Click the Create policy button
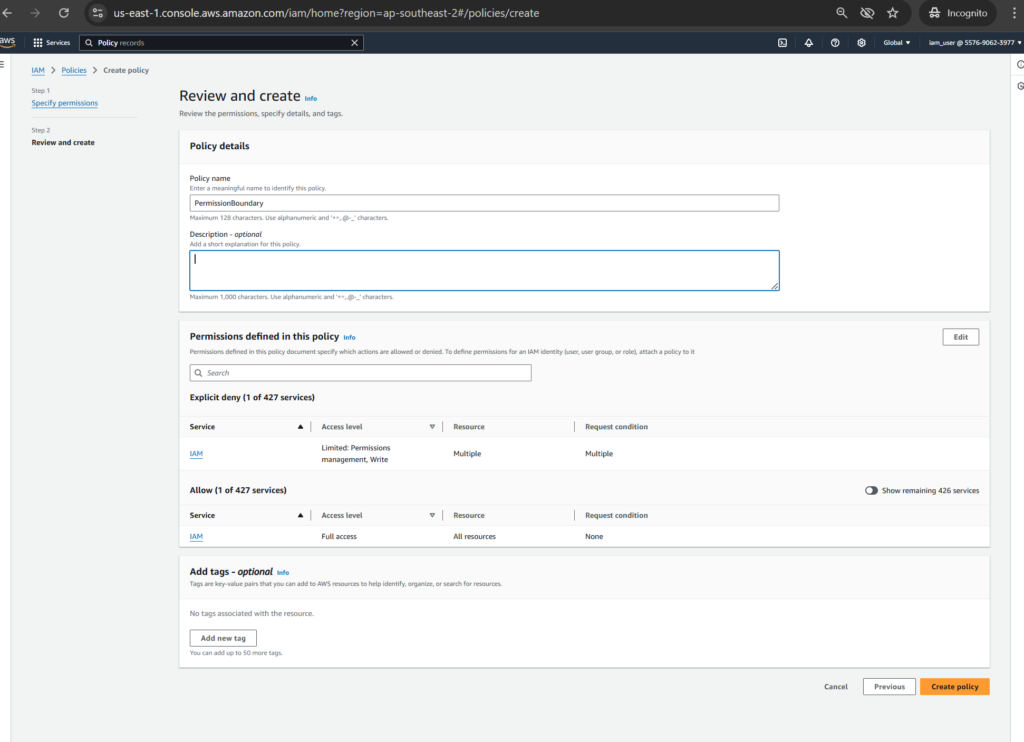This screenshot has width=1024, height=742. click(954, 687)
